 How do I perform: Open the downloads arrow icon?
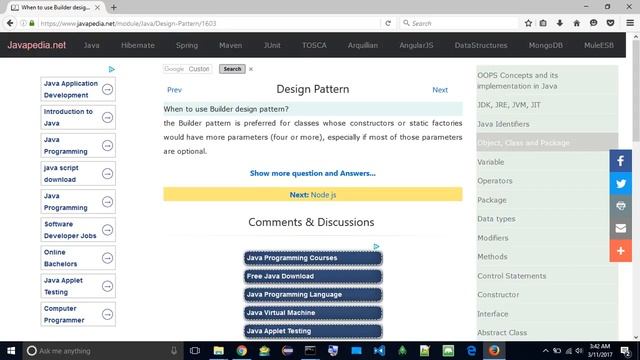[560, 23]
